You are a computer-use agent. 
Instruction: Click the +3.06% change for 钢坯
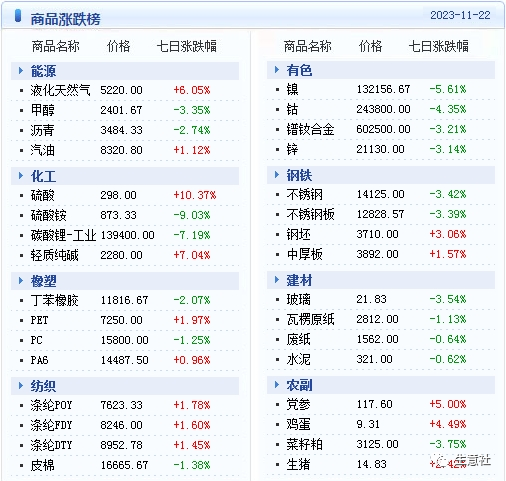click(448, 234)
